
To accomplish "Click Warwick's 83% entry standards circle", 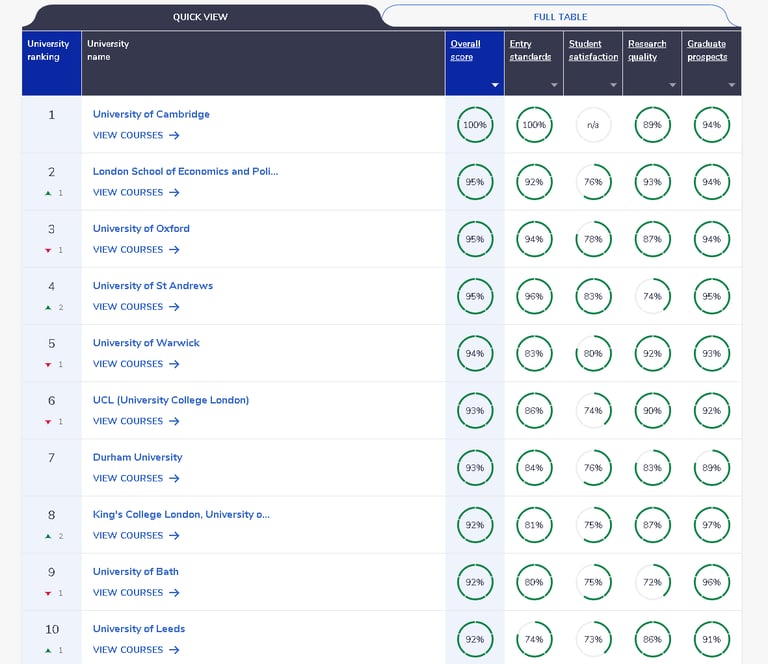I will tap(534, 354).
